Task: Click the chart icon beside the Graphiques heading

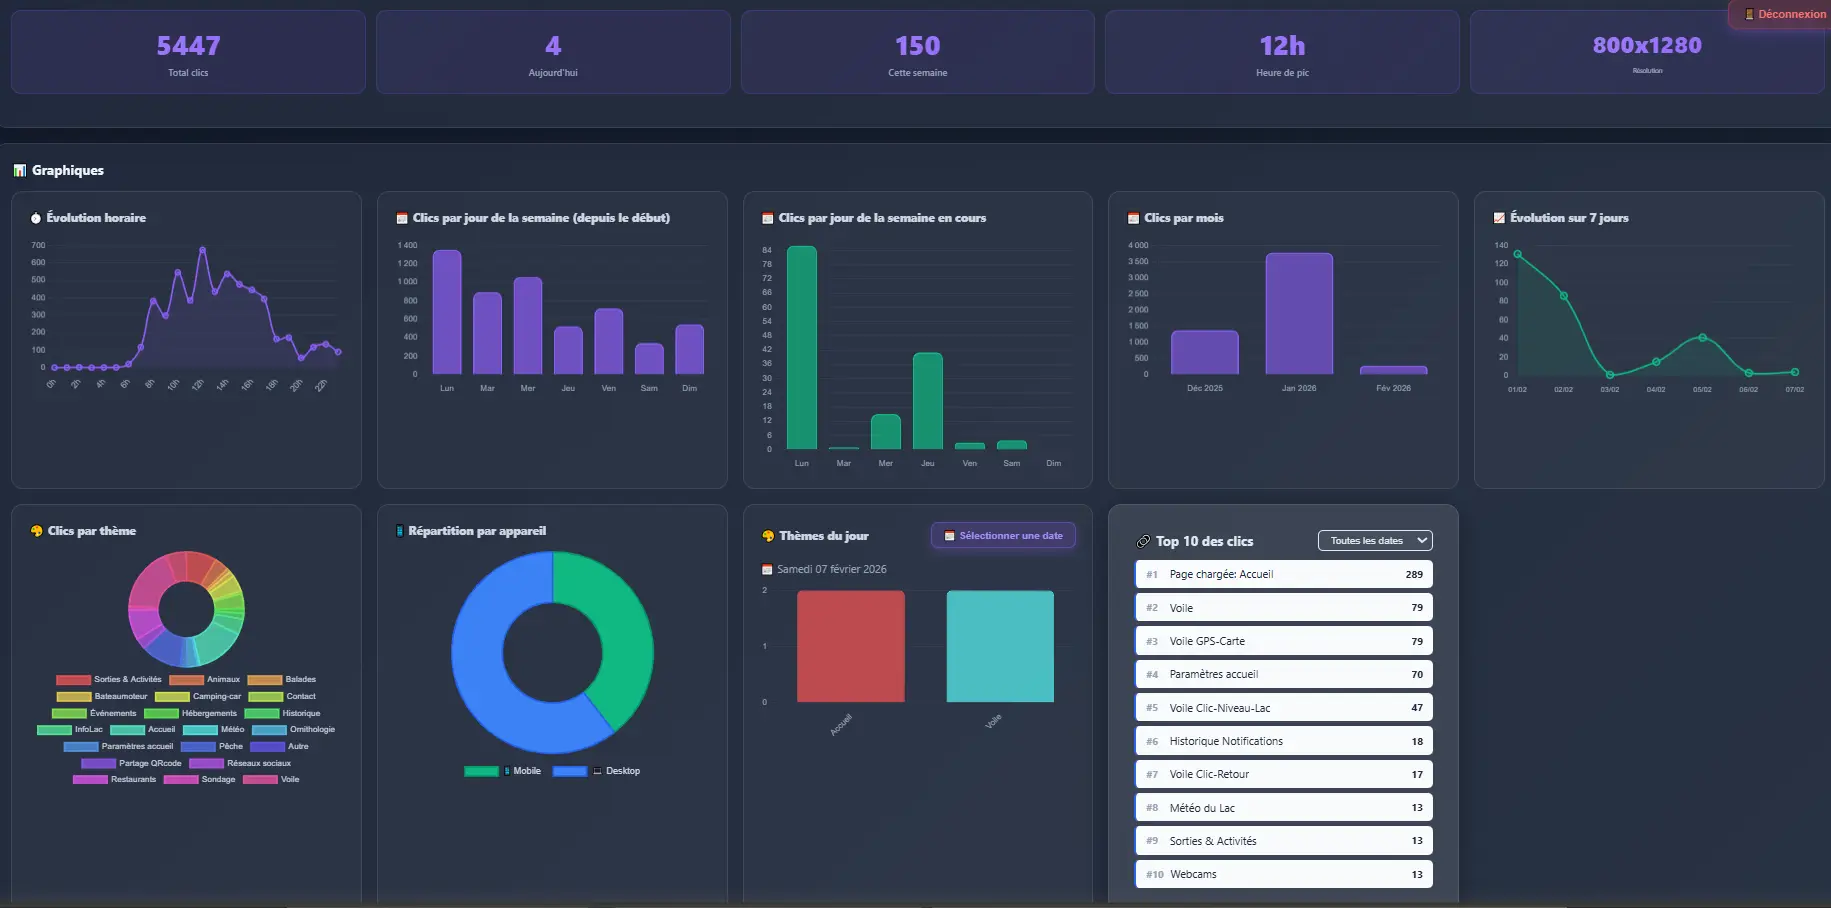Action: click(20, 170)
